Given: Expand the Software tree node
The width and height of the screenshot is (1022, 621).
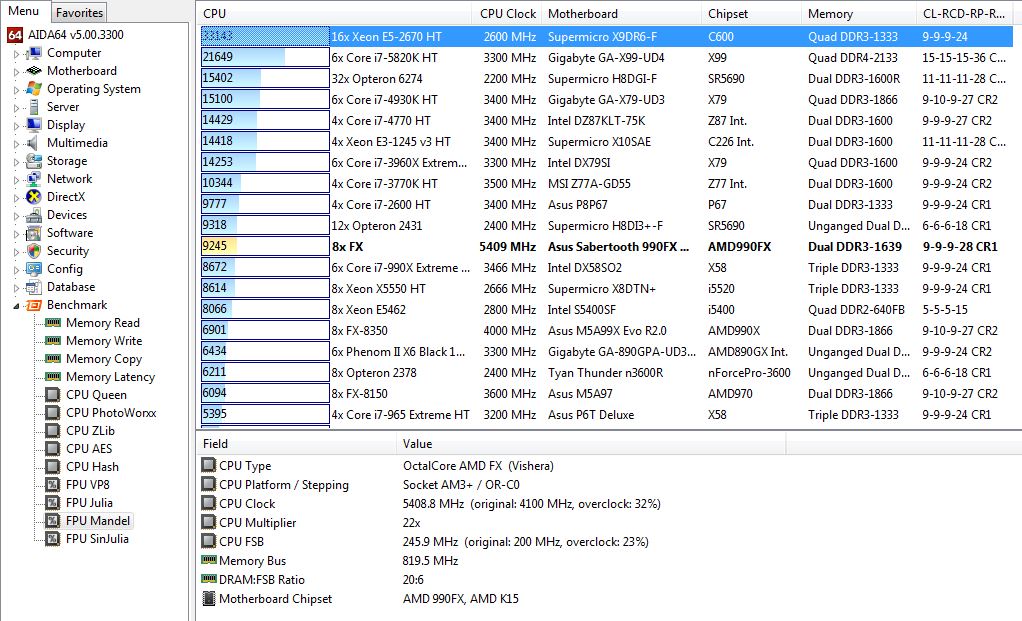Looking at the screenshot, I should (16, 233).
